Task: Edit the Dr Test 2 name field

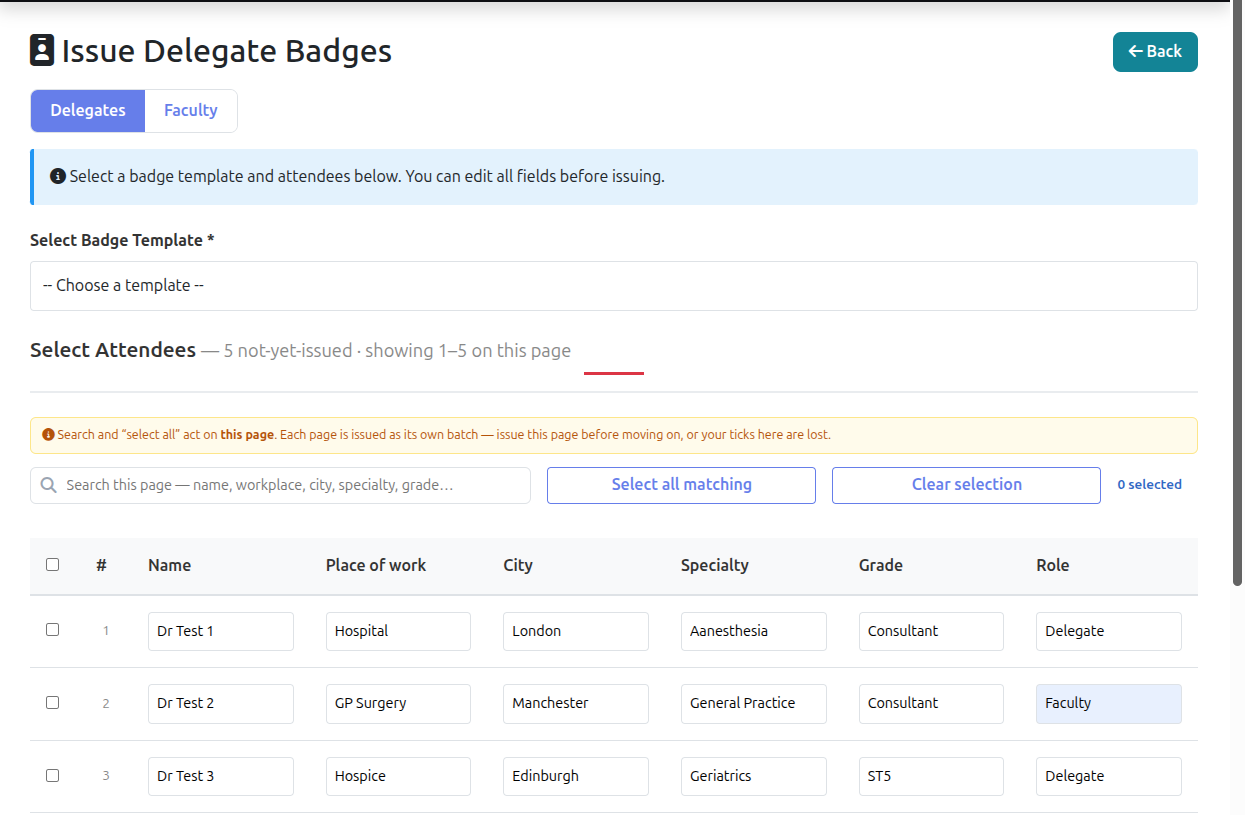Action: click(221, 704)
